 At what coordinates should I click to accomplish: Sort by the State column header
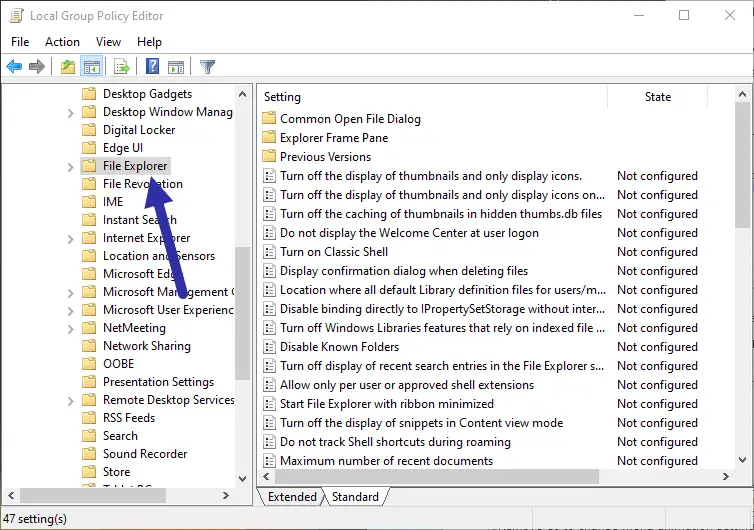(657, 97)
